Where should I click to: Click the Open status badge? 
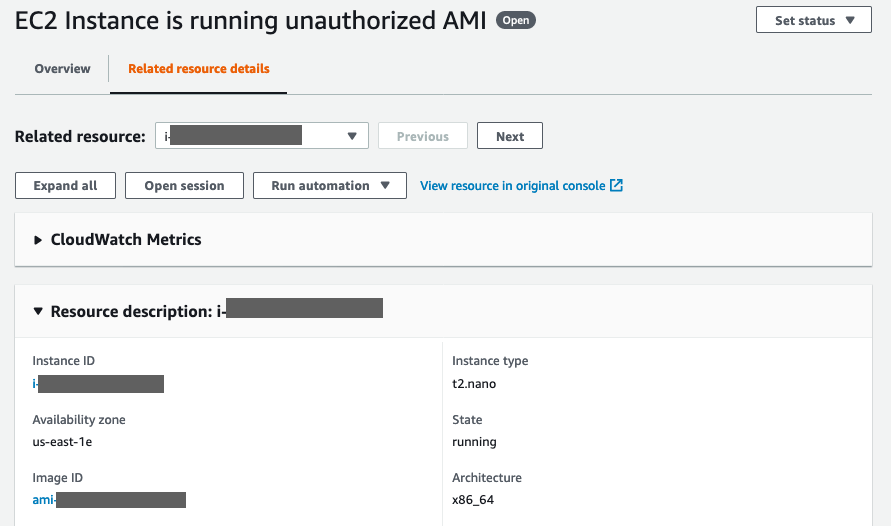click(515, 20)
